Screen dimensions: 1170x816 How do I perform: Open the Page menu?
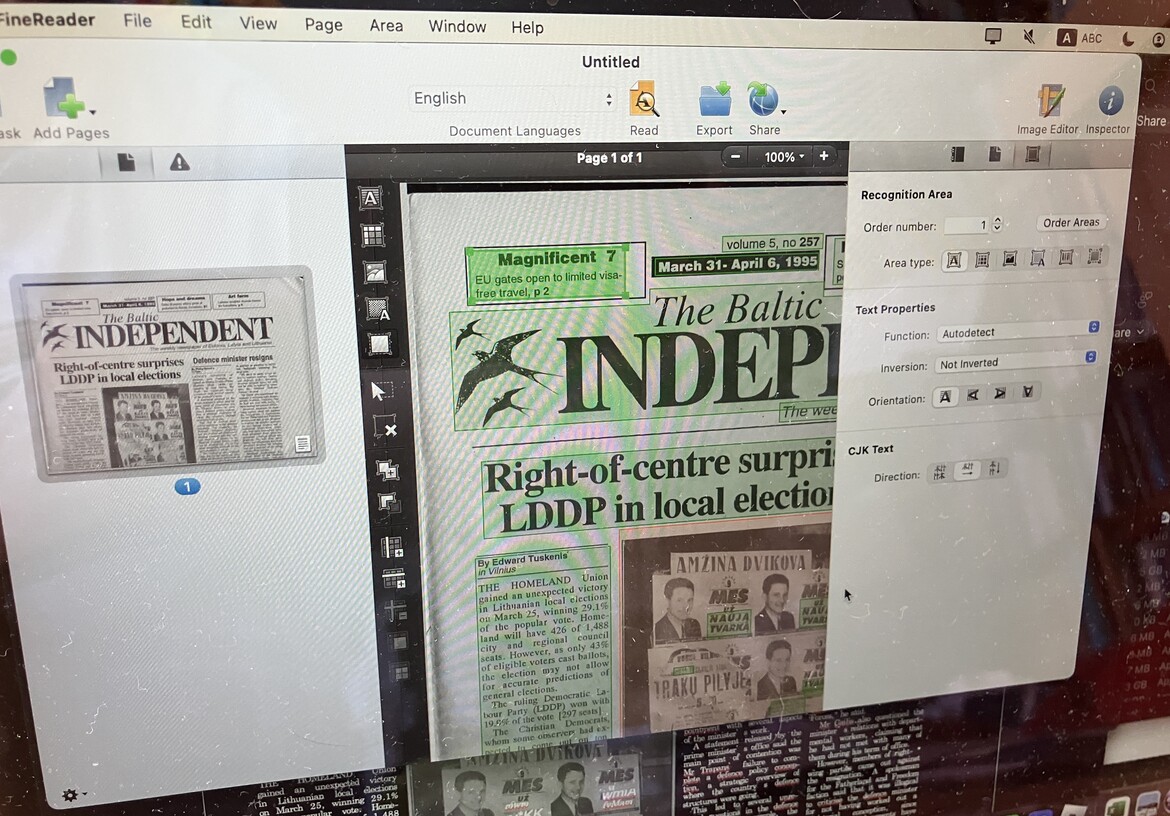coord(323,25)
